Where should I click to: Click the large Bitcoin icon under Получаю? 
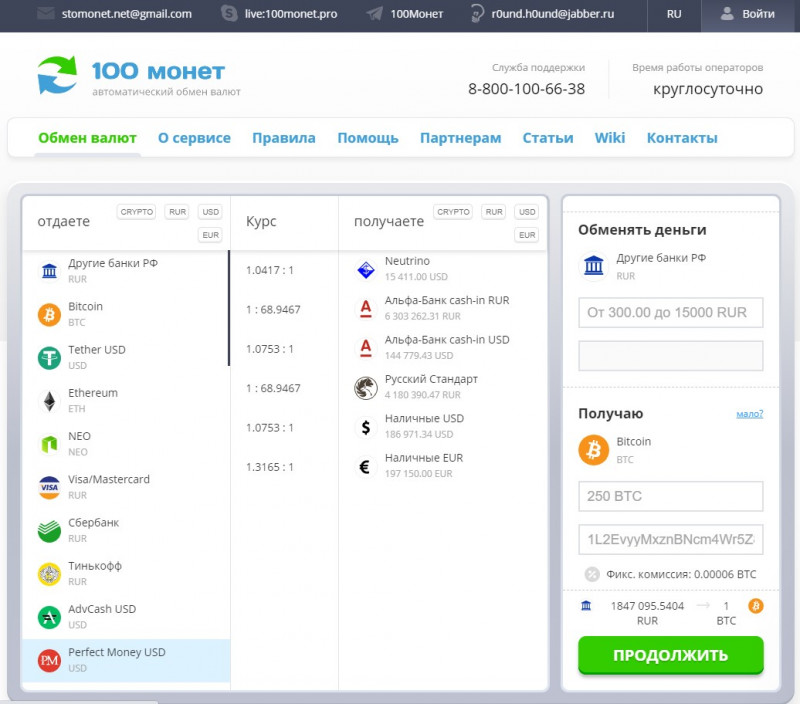(x=593, y=450)
